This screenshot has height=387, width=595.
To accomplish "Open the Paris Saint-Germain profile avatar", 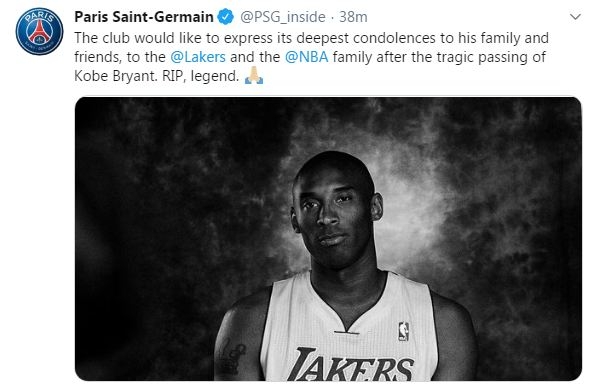I will [x=39, y=31].
